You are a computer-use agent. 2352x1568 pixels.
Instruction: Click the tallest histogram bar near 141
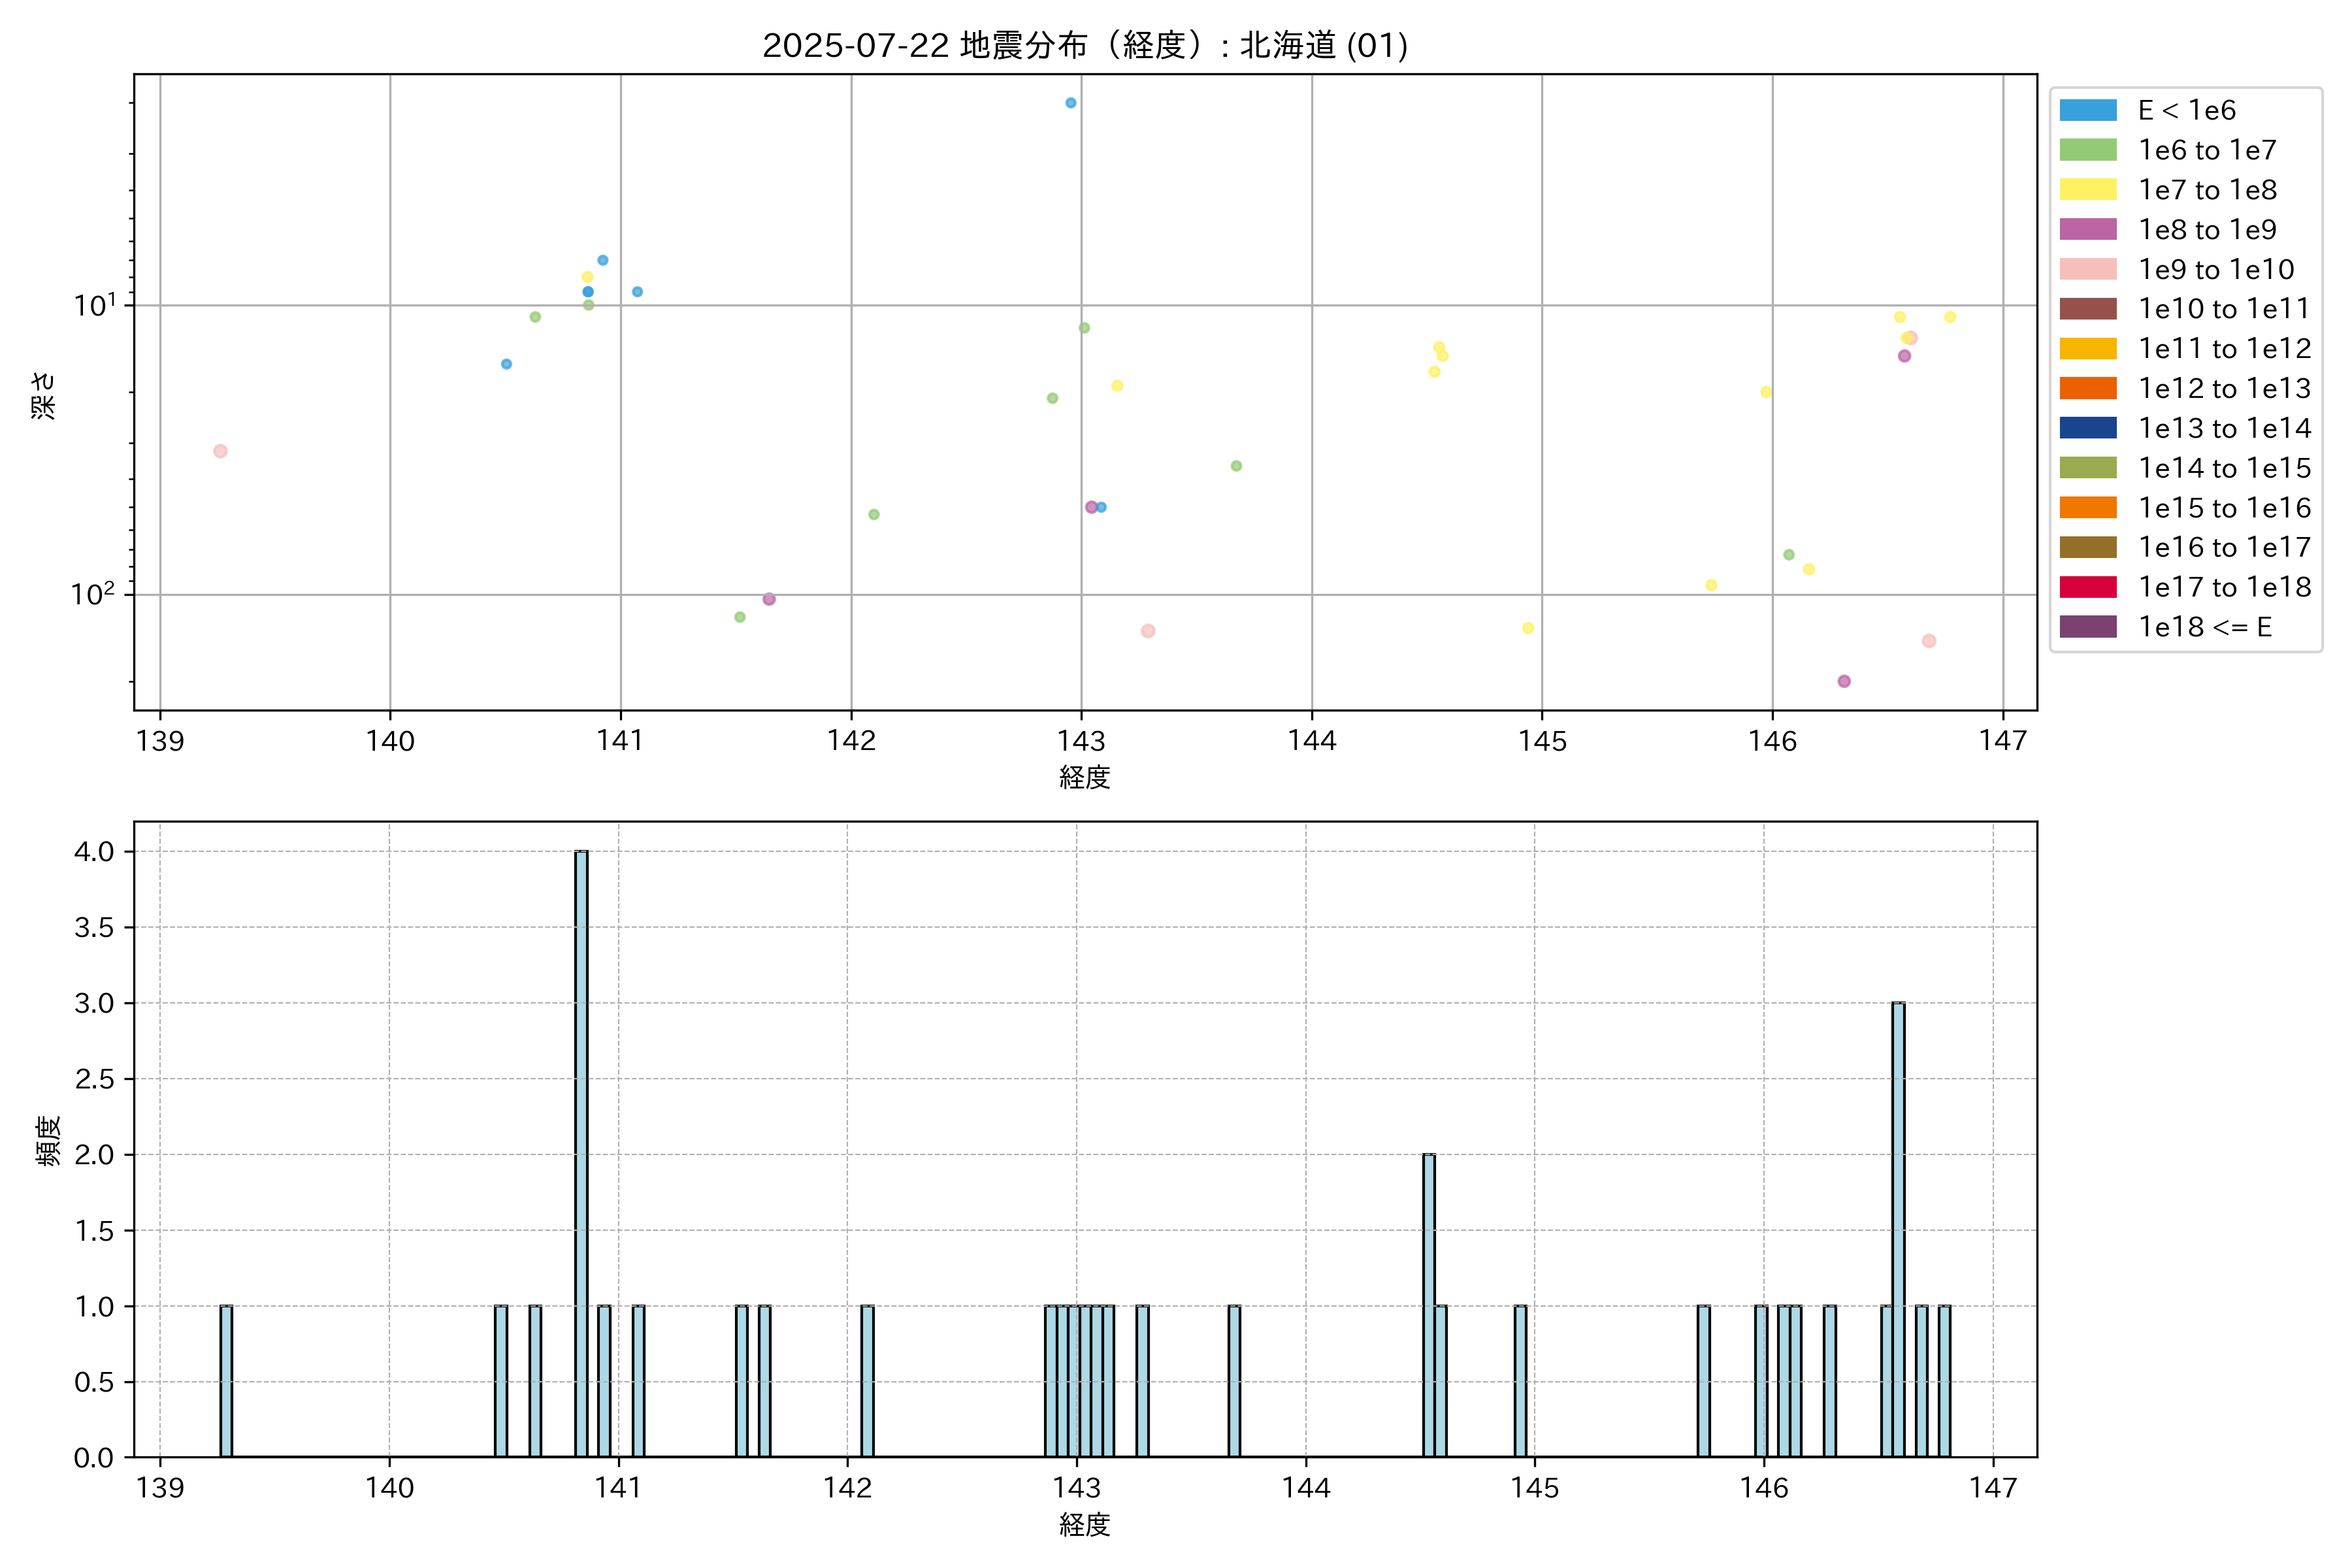pos(581,1150)
